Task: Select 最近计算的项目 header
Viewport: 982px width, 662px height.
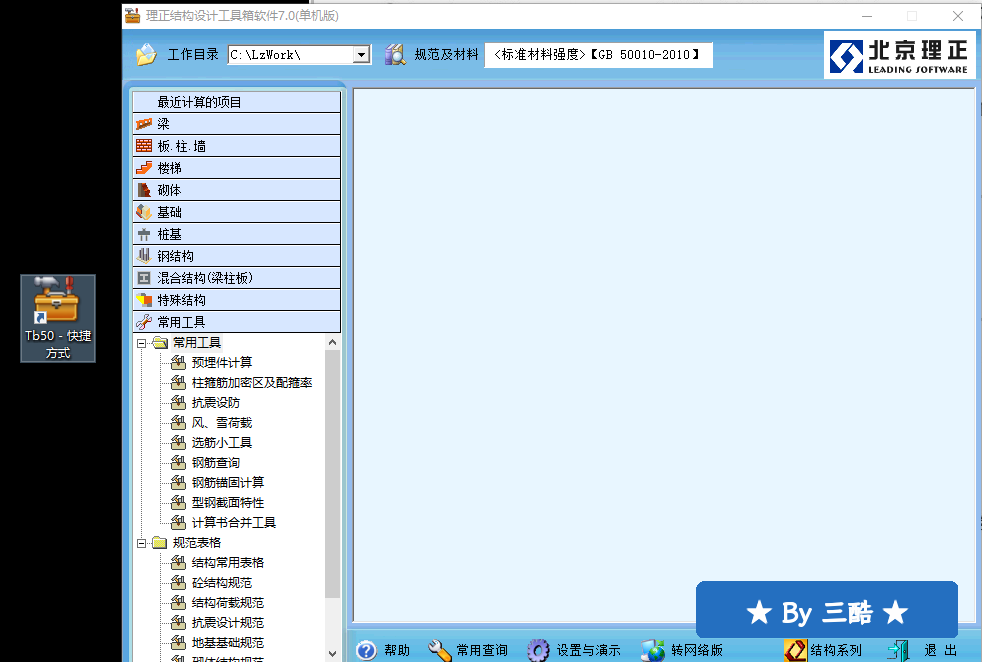Action: point(236,101)
